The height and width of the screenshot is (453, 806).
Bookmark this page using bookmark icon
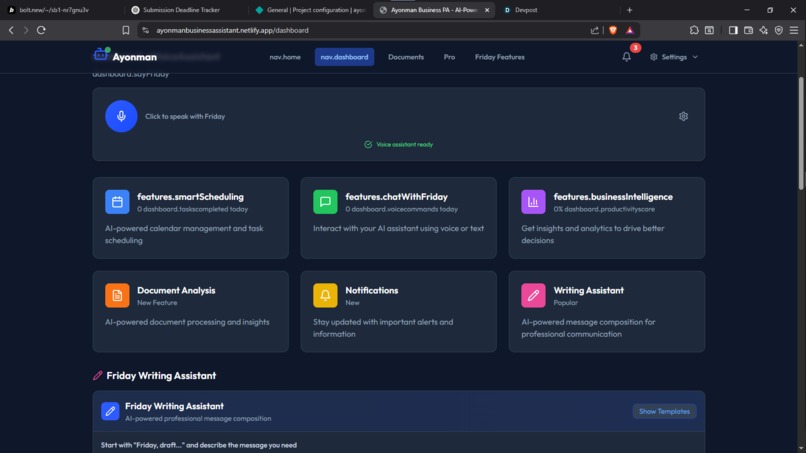click(x=125, y=30)
